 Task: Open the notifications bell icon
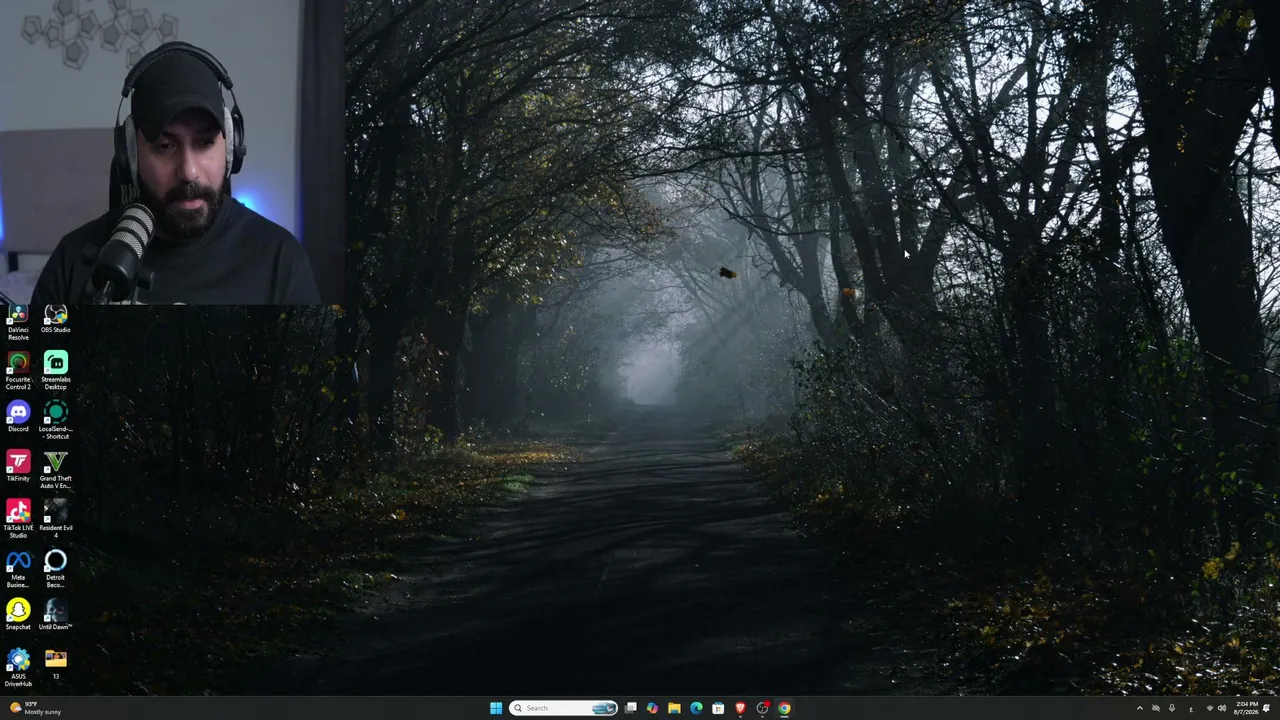1267,708
